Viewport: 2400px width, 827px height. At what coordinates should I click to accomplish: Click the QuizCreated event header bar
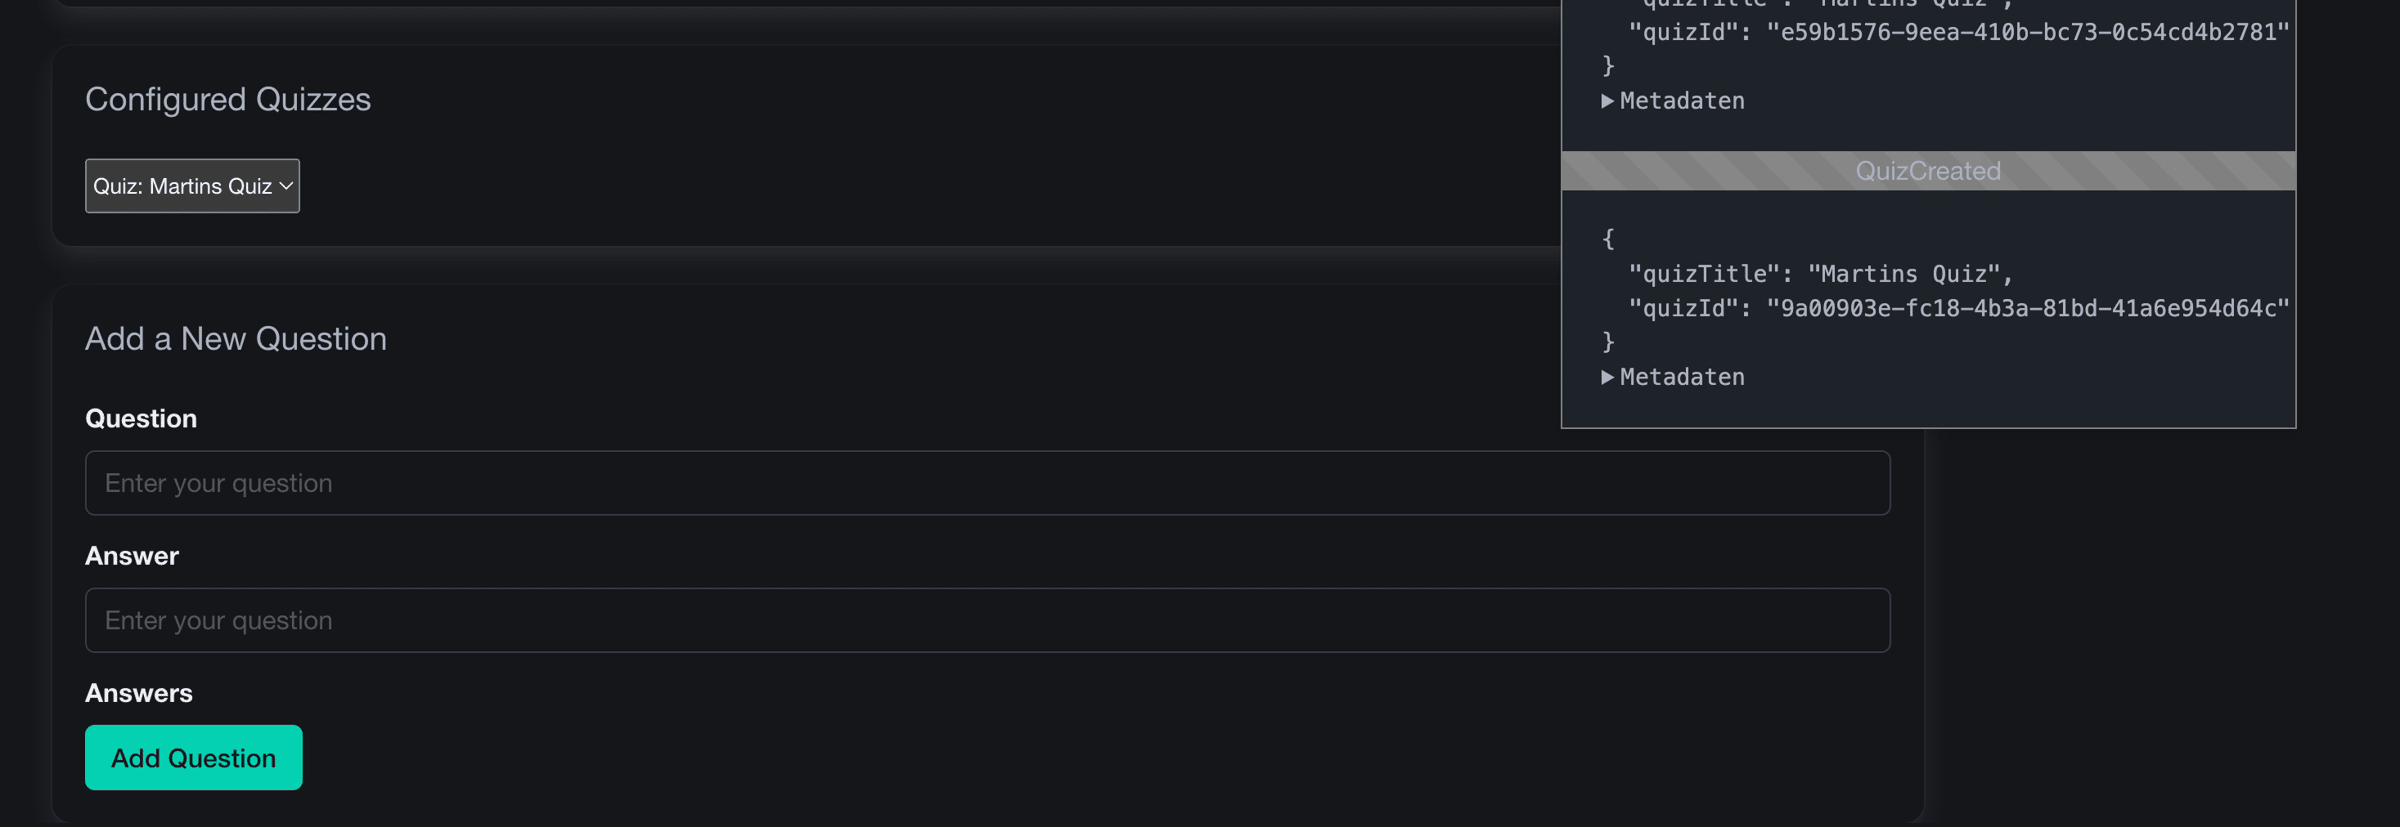[x=1927, y=171]
